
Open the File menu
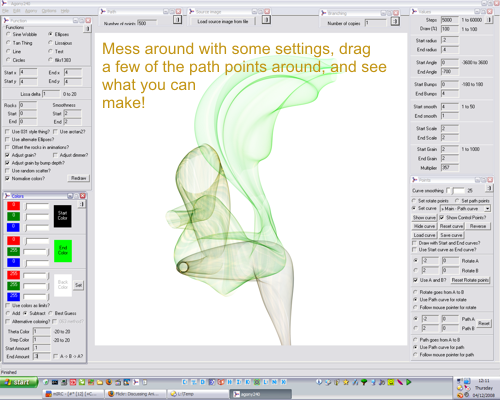point(5,11)
